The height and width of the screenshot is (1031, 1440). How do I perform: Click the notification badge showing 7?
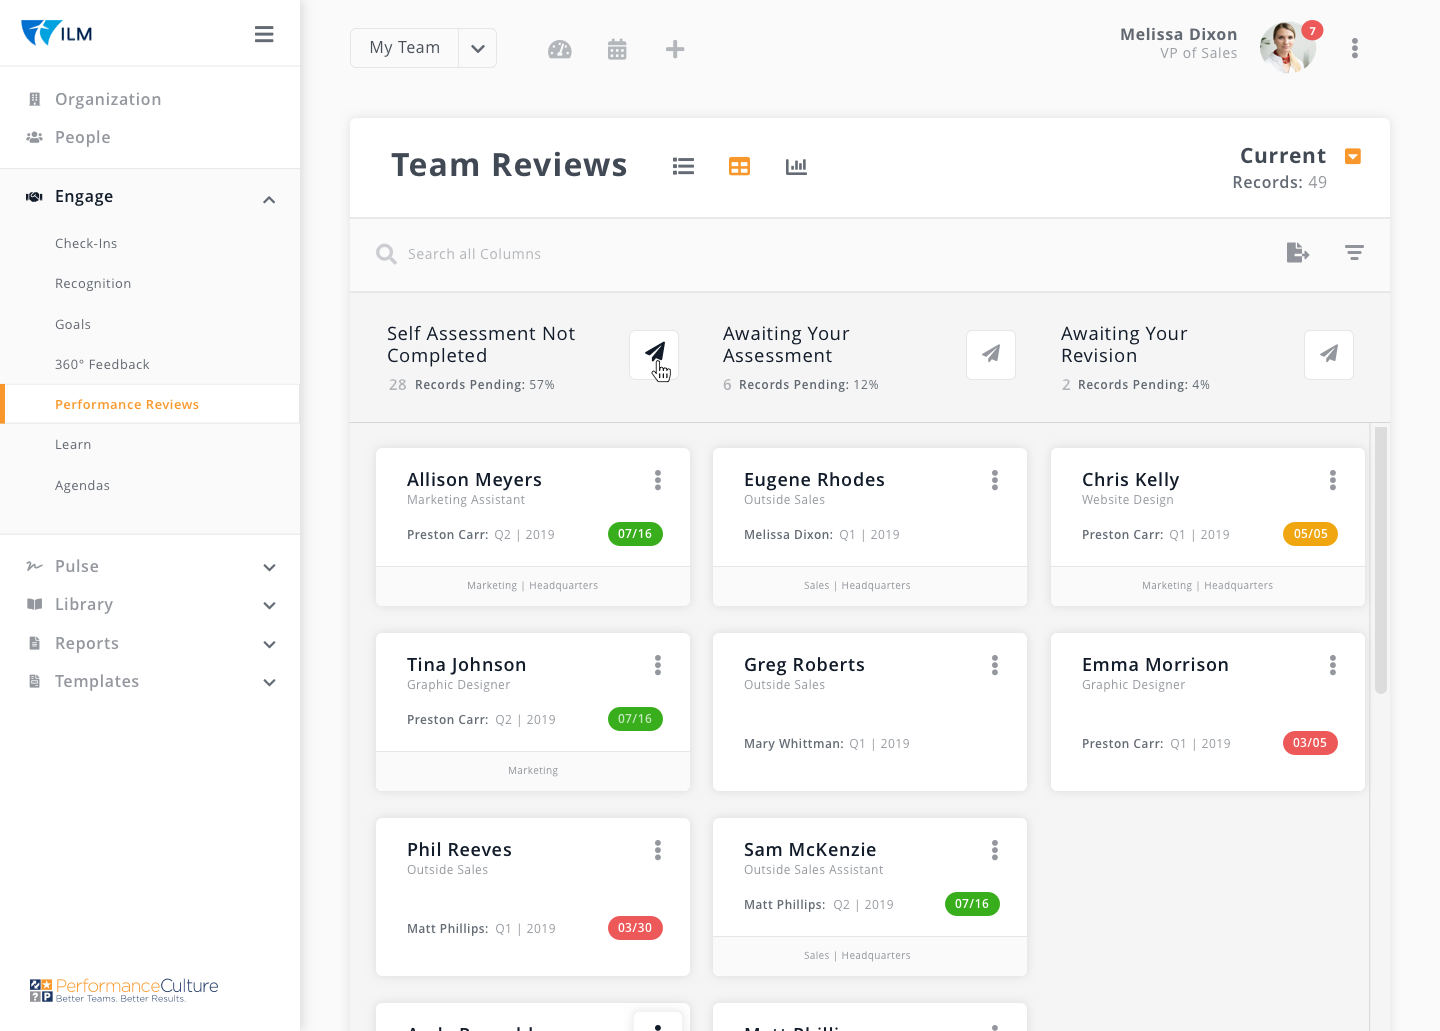click(1312, 31)
